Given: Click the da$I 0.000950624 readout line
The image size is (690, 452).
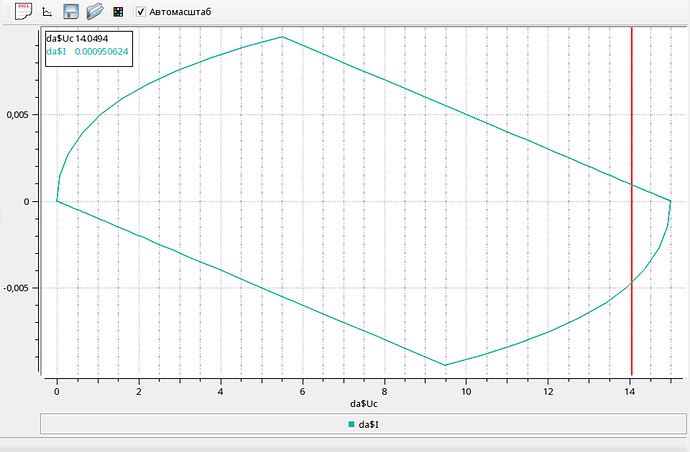Looking at the screenshot, I should click(87, 51).
